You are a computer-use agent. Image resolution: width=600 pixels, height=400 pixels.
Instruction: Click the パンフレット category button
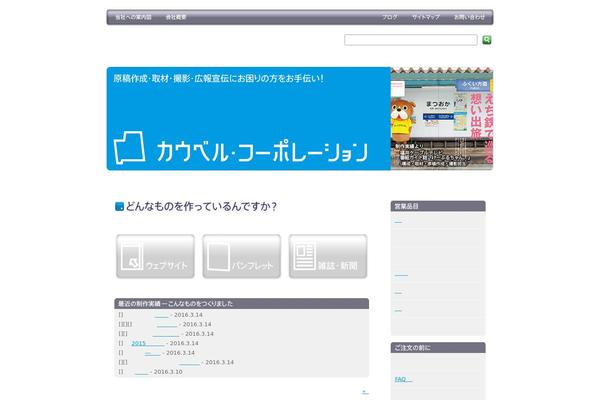pos(241,256)
